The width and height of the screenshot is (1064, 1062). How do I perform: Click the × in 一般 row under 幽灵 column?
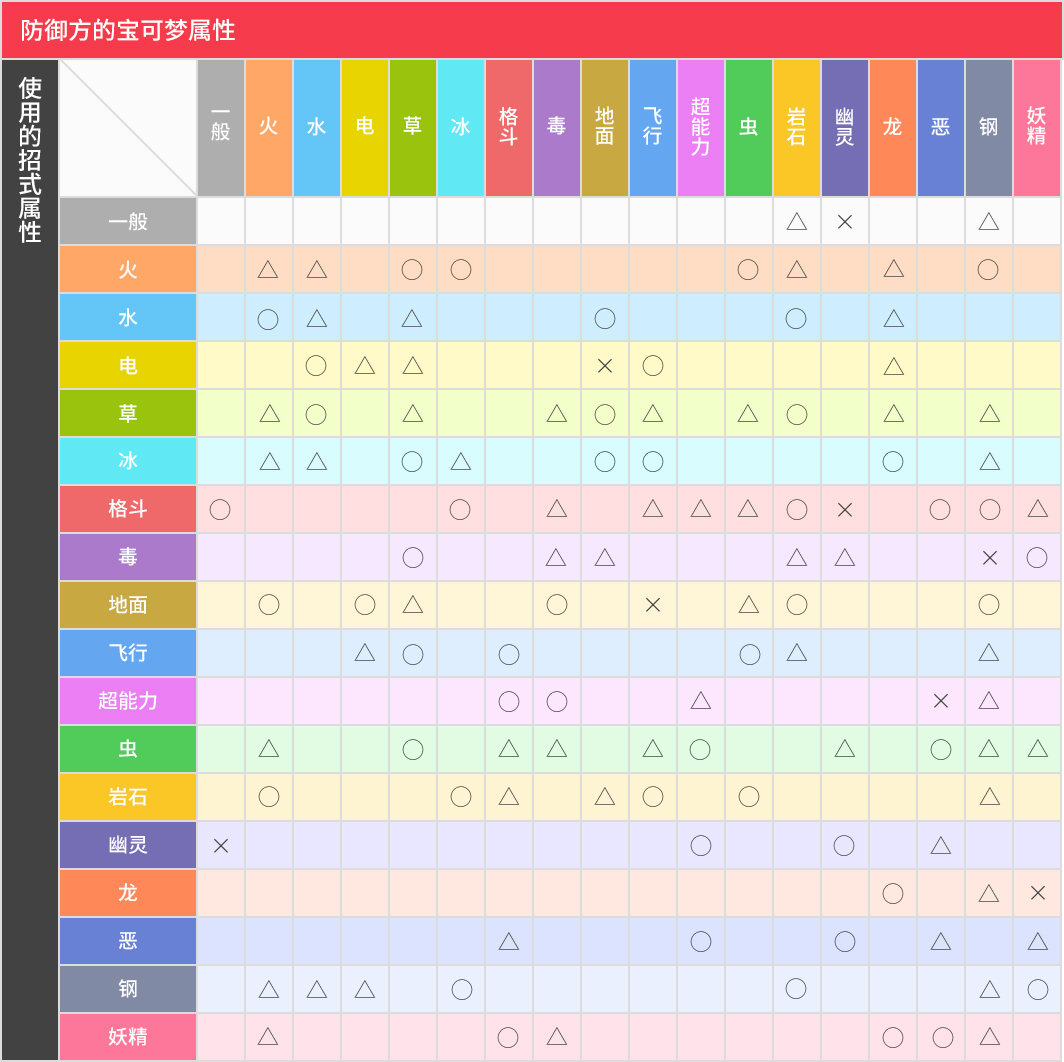[x=845, y=221]
